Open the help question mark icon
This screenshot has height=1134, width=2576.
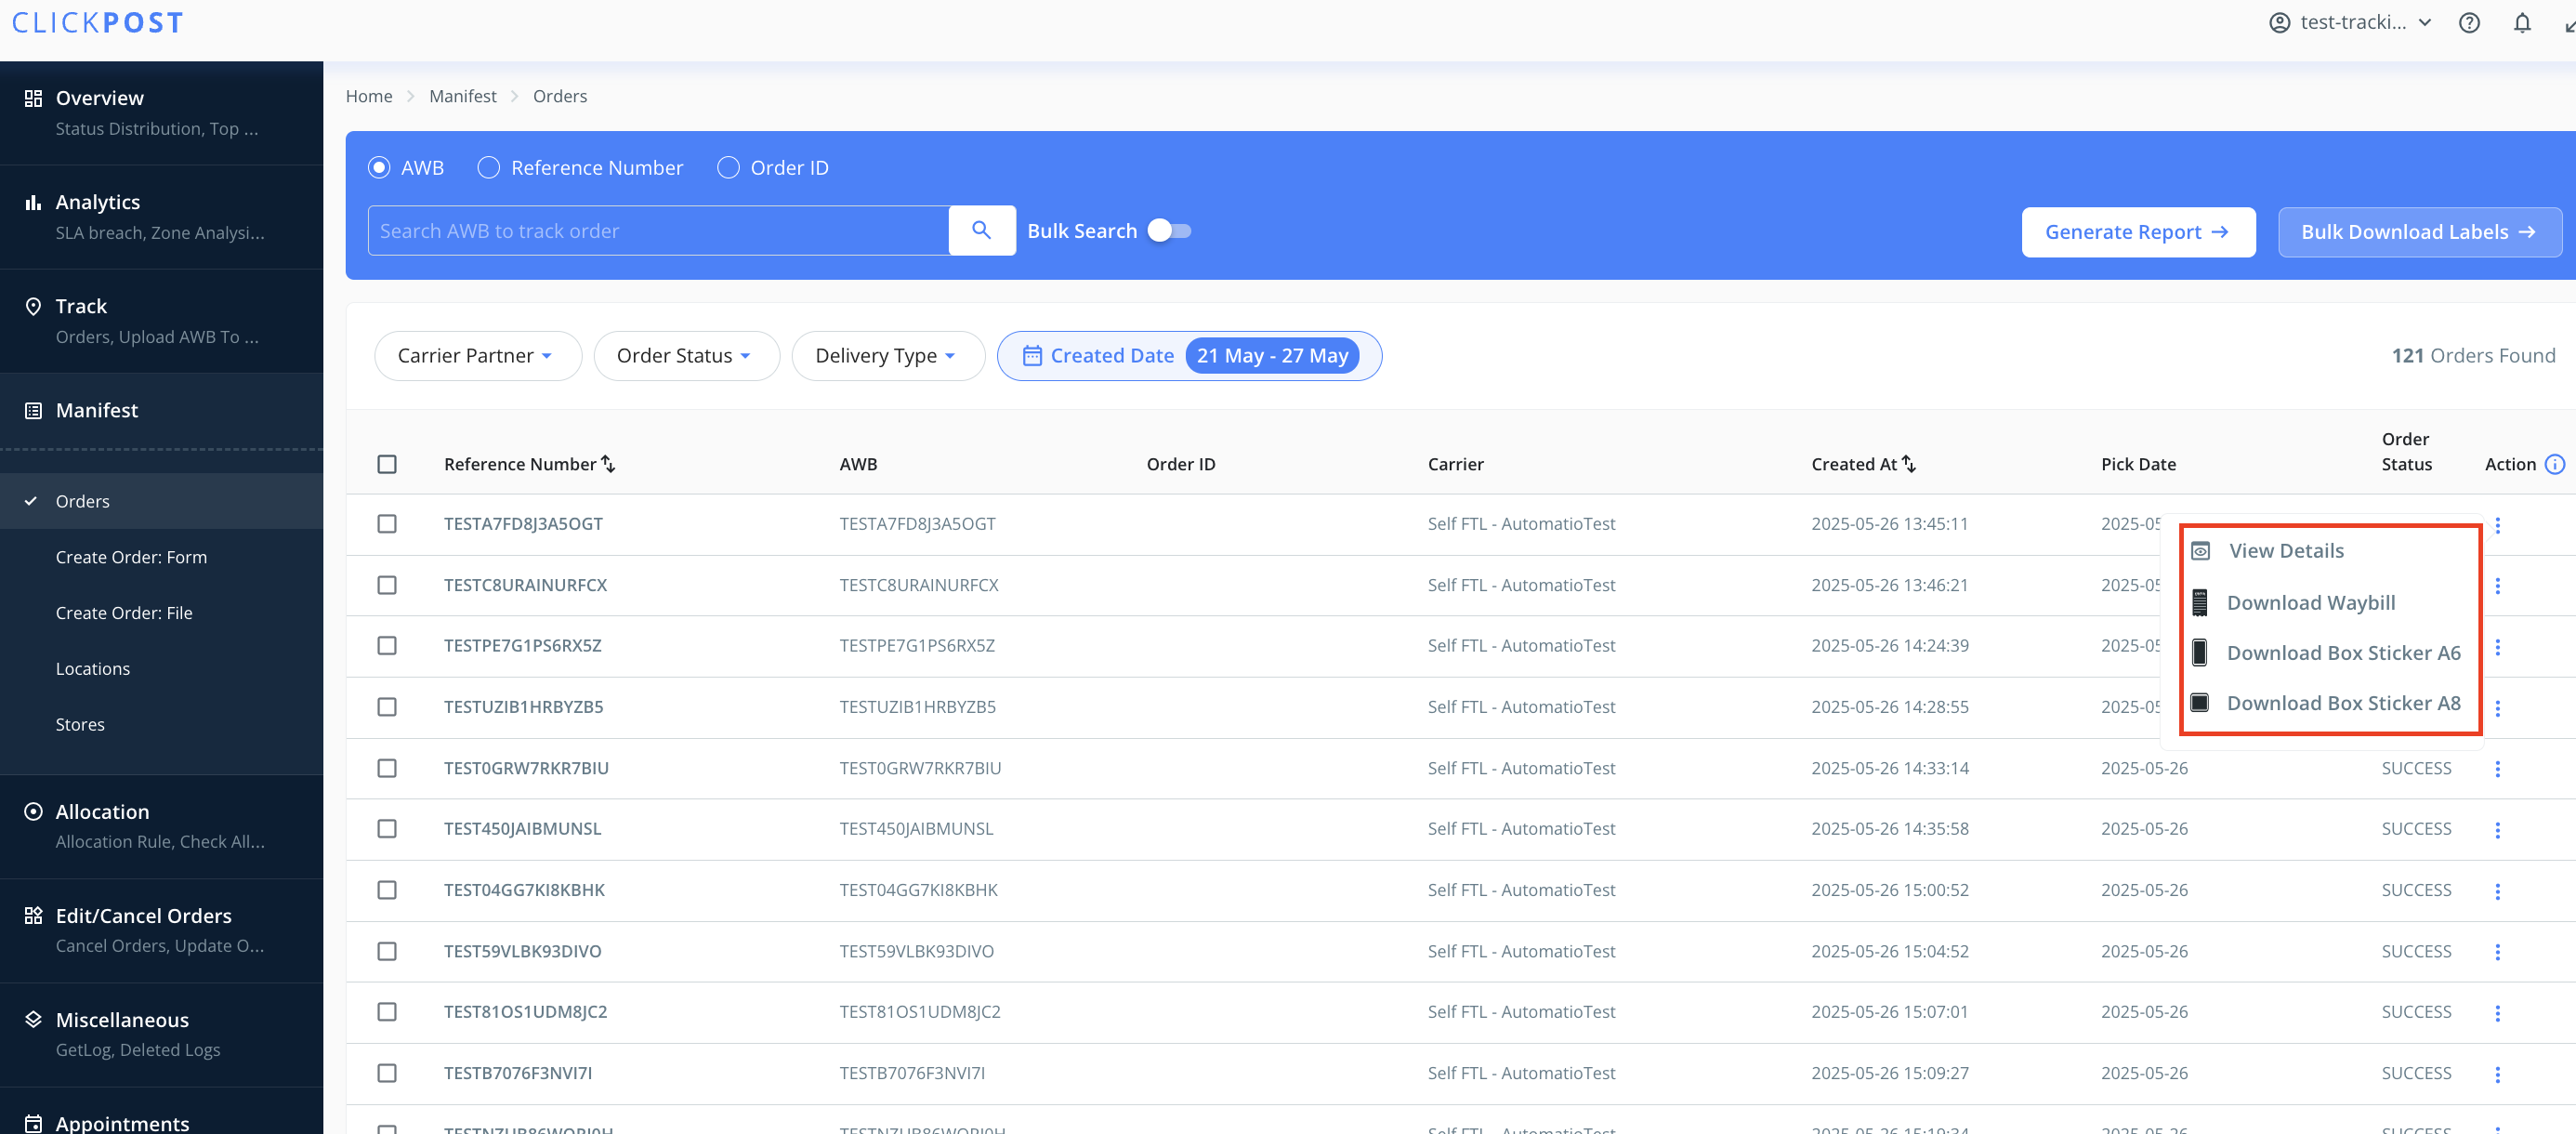click(2468, 22)
